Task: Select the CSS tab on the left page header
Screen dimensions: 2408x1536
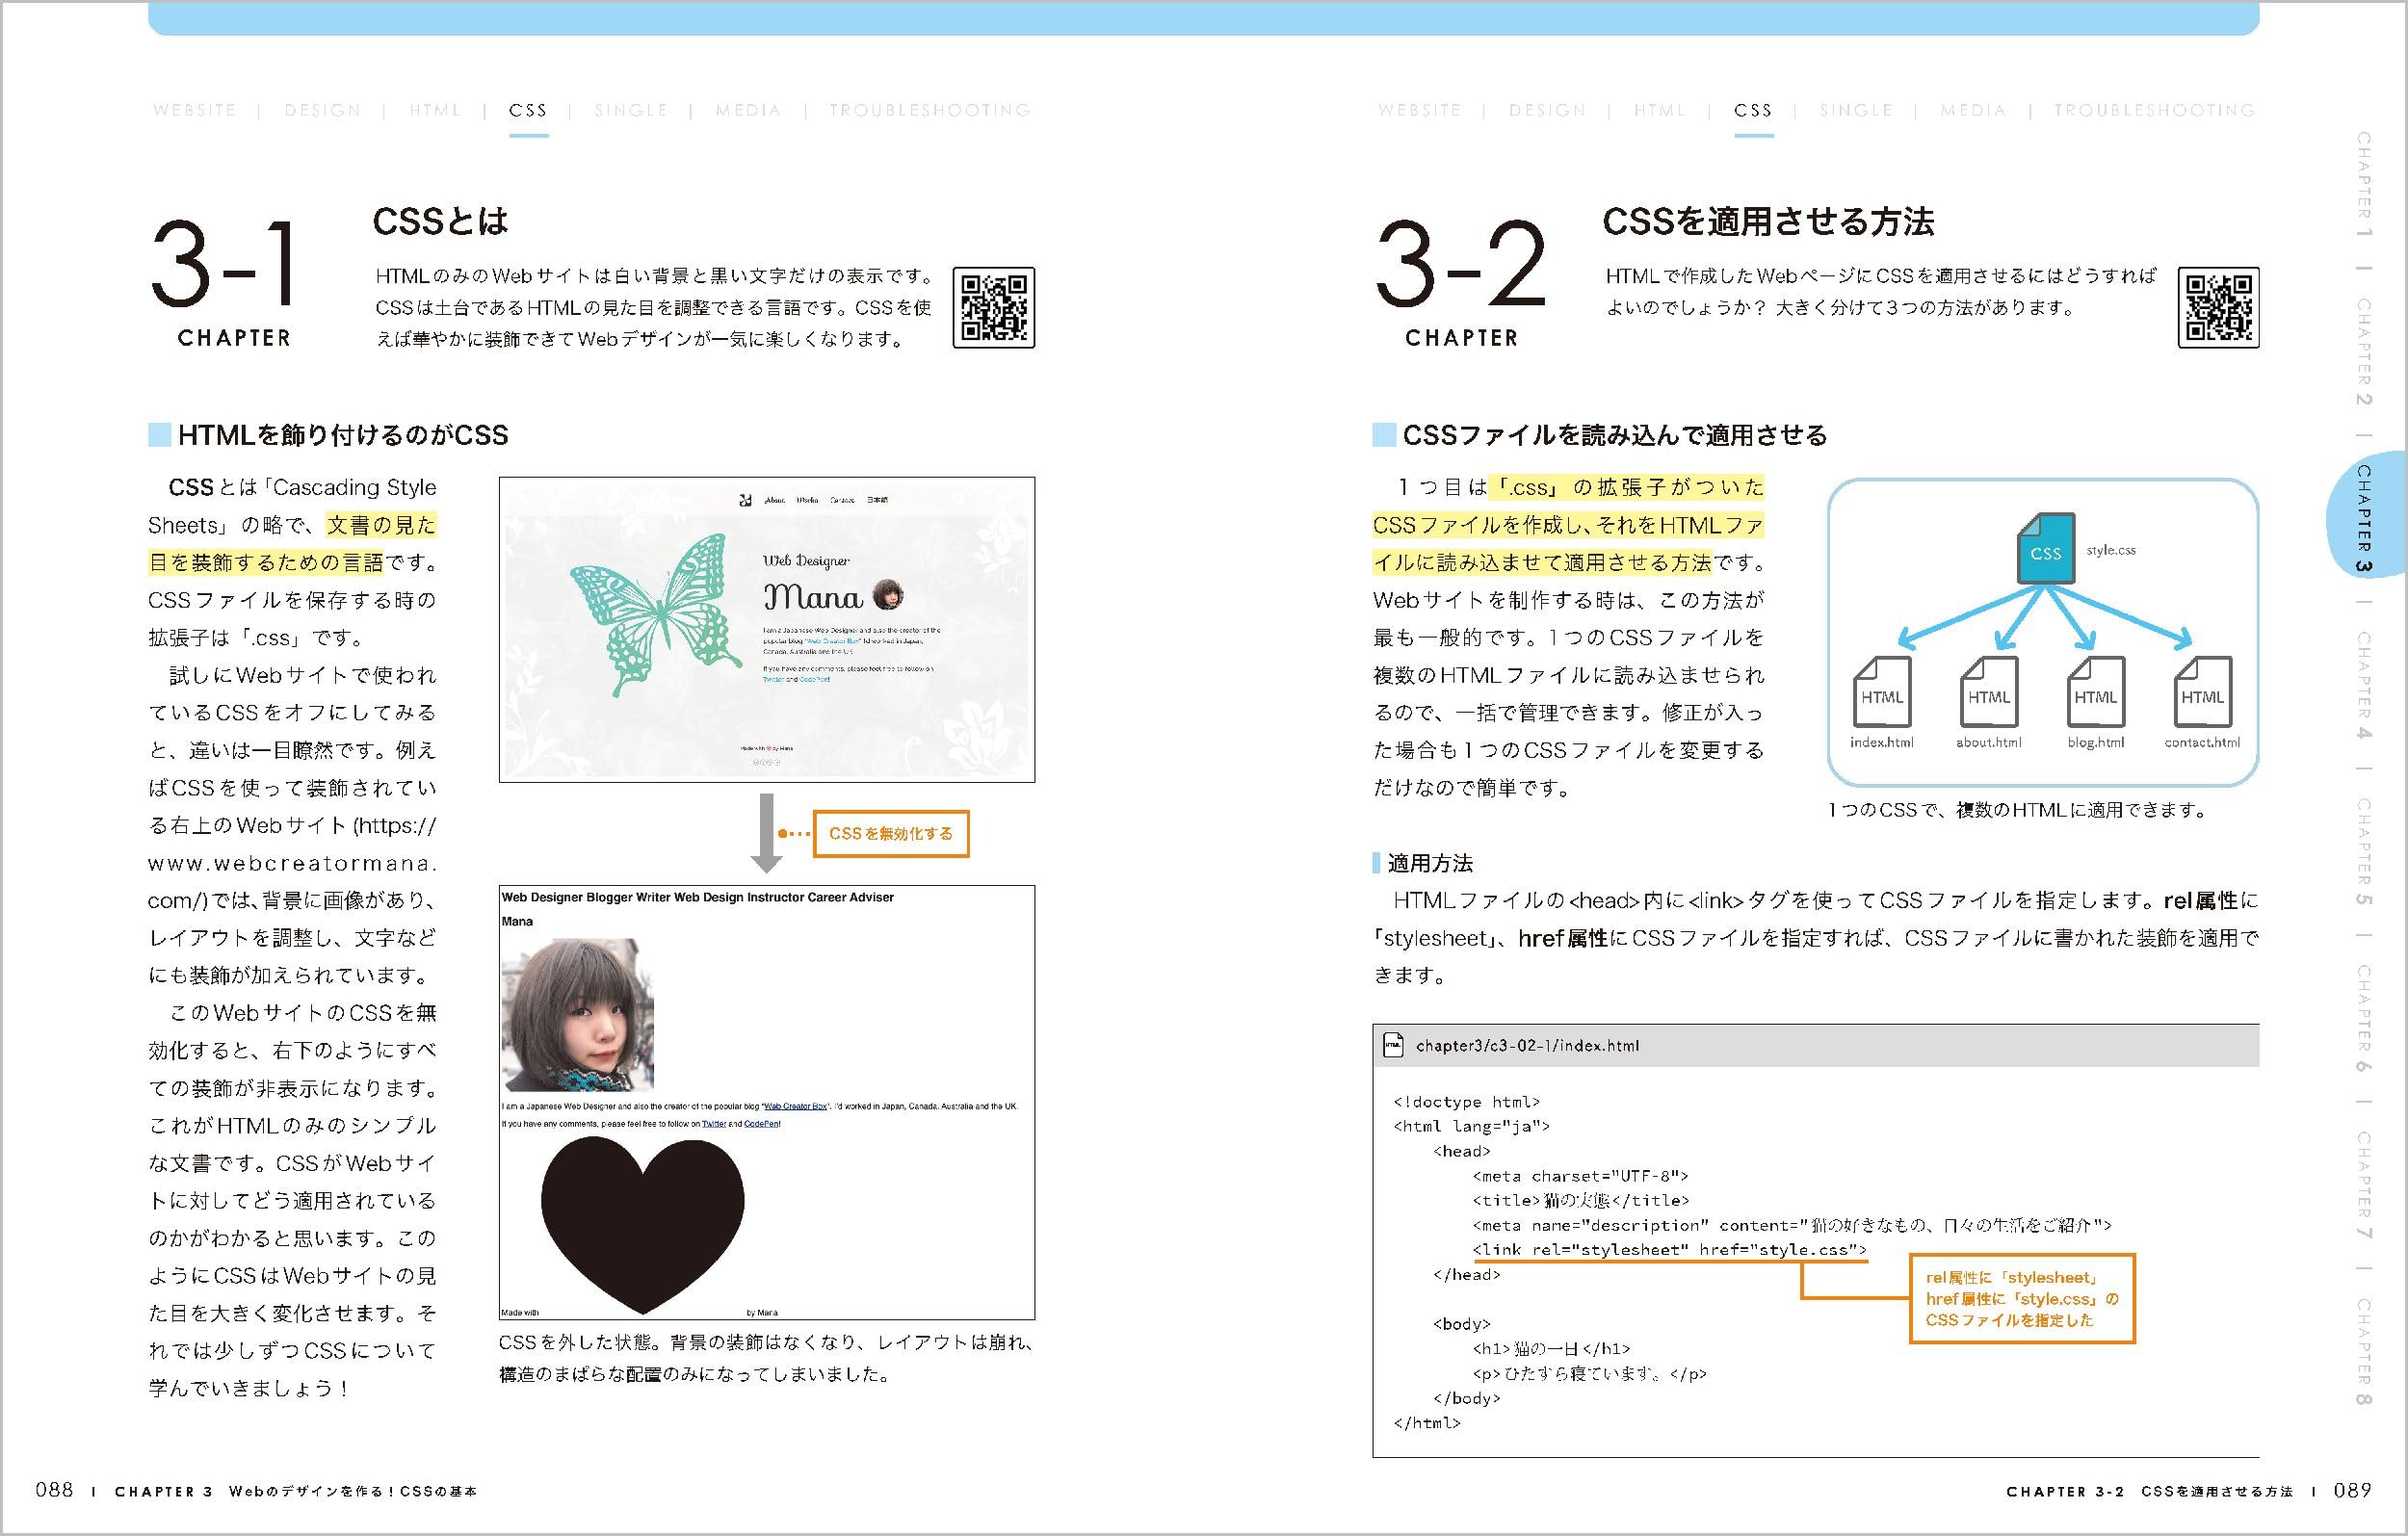Action: (x=527, y=111)
